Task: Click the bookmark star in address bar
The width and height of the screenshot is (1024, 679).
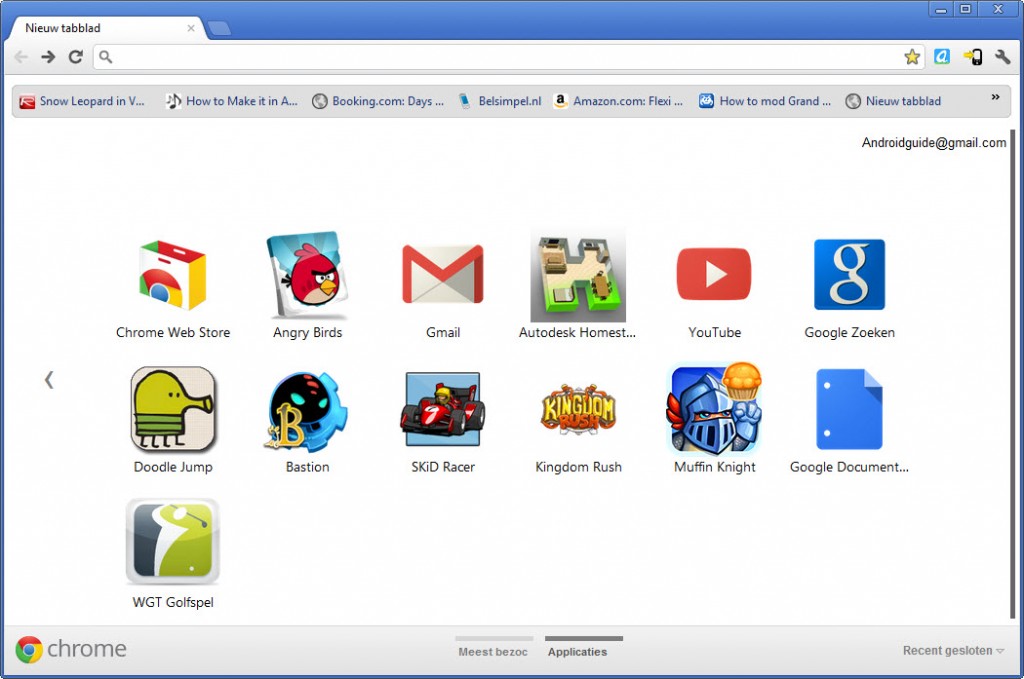Action: (911, 57)
